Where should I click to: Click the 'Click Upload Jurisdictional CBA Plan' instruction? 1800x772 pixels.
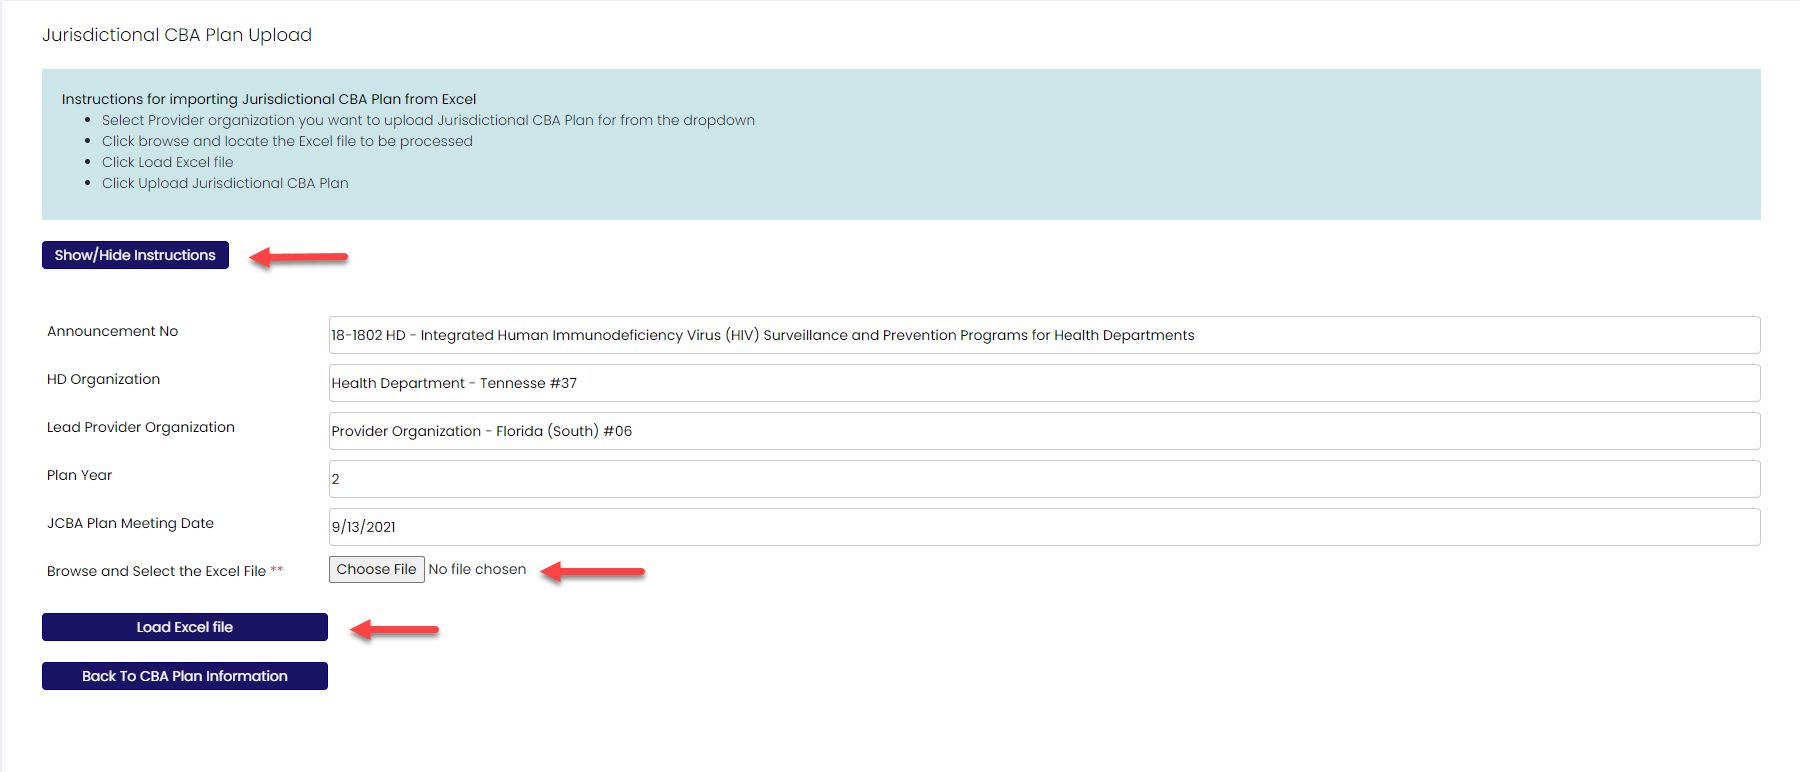(225, 183)
